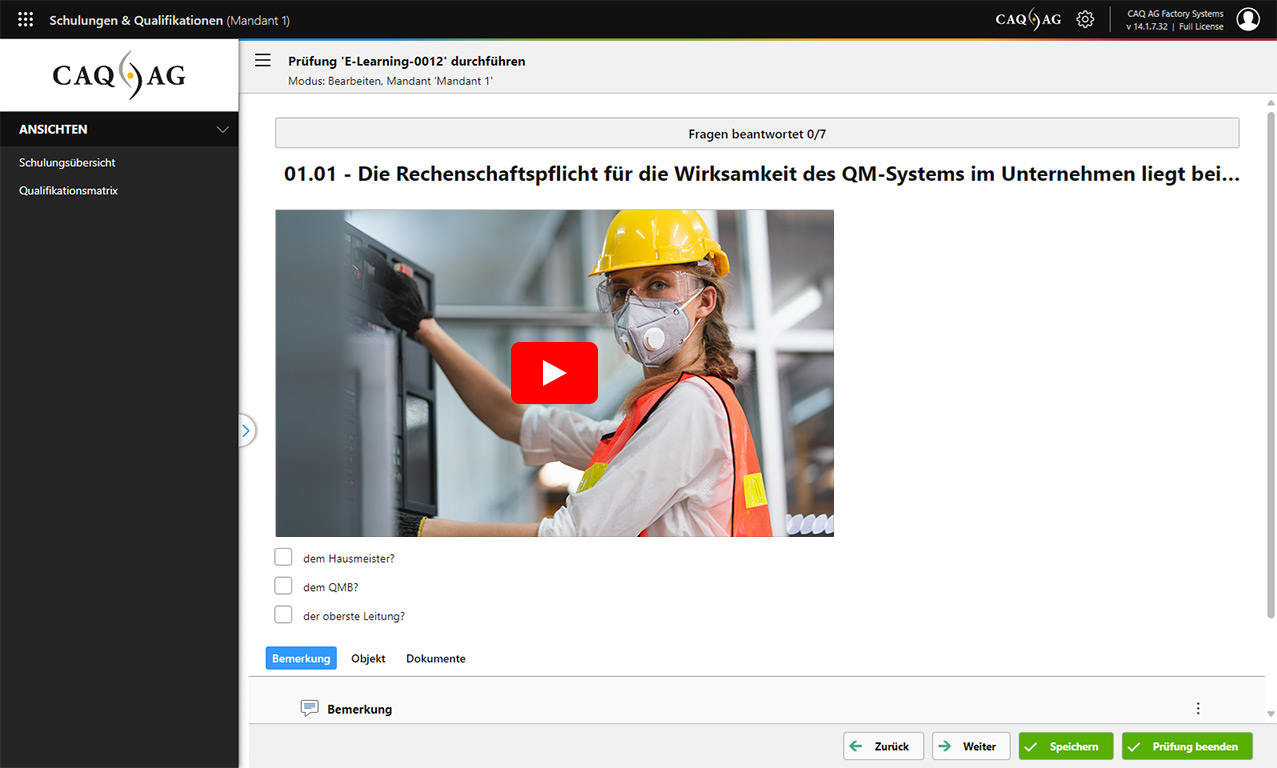Click the CAQ AG logo in the sidebar
Viewport: 1277px width, 768px height.
(x=119, y=76)
